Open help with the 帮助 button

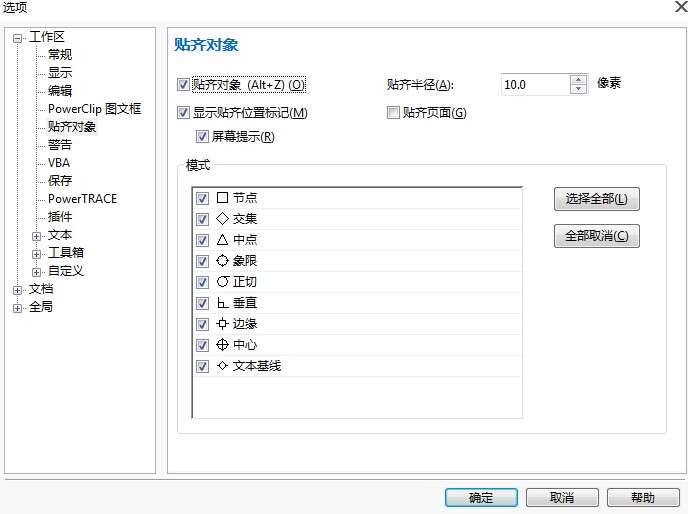click(643, 497)
